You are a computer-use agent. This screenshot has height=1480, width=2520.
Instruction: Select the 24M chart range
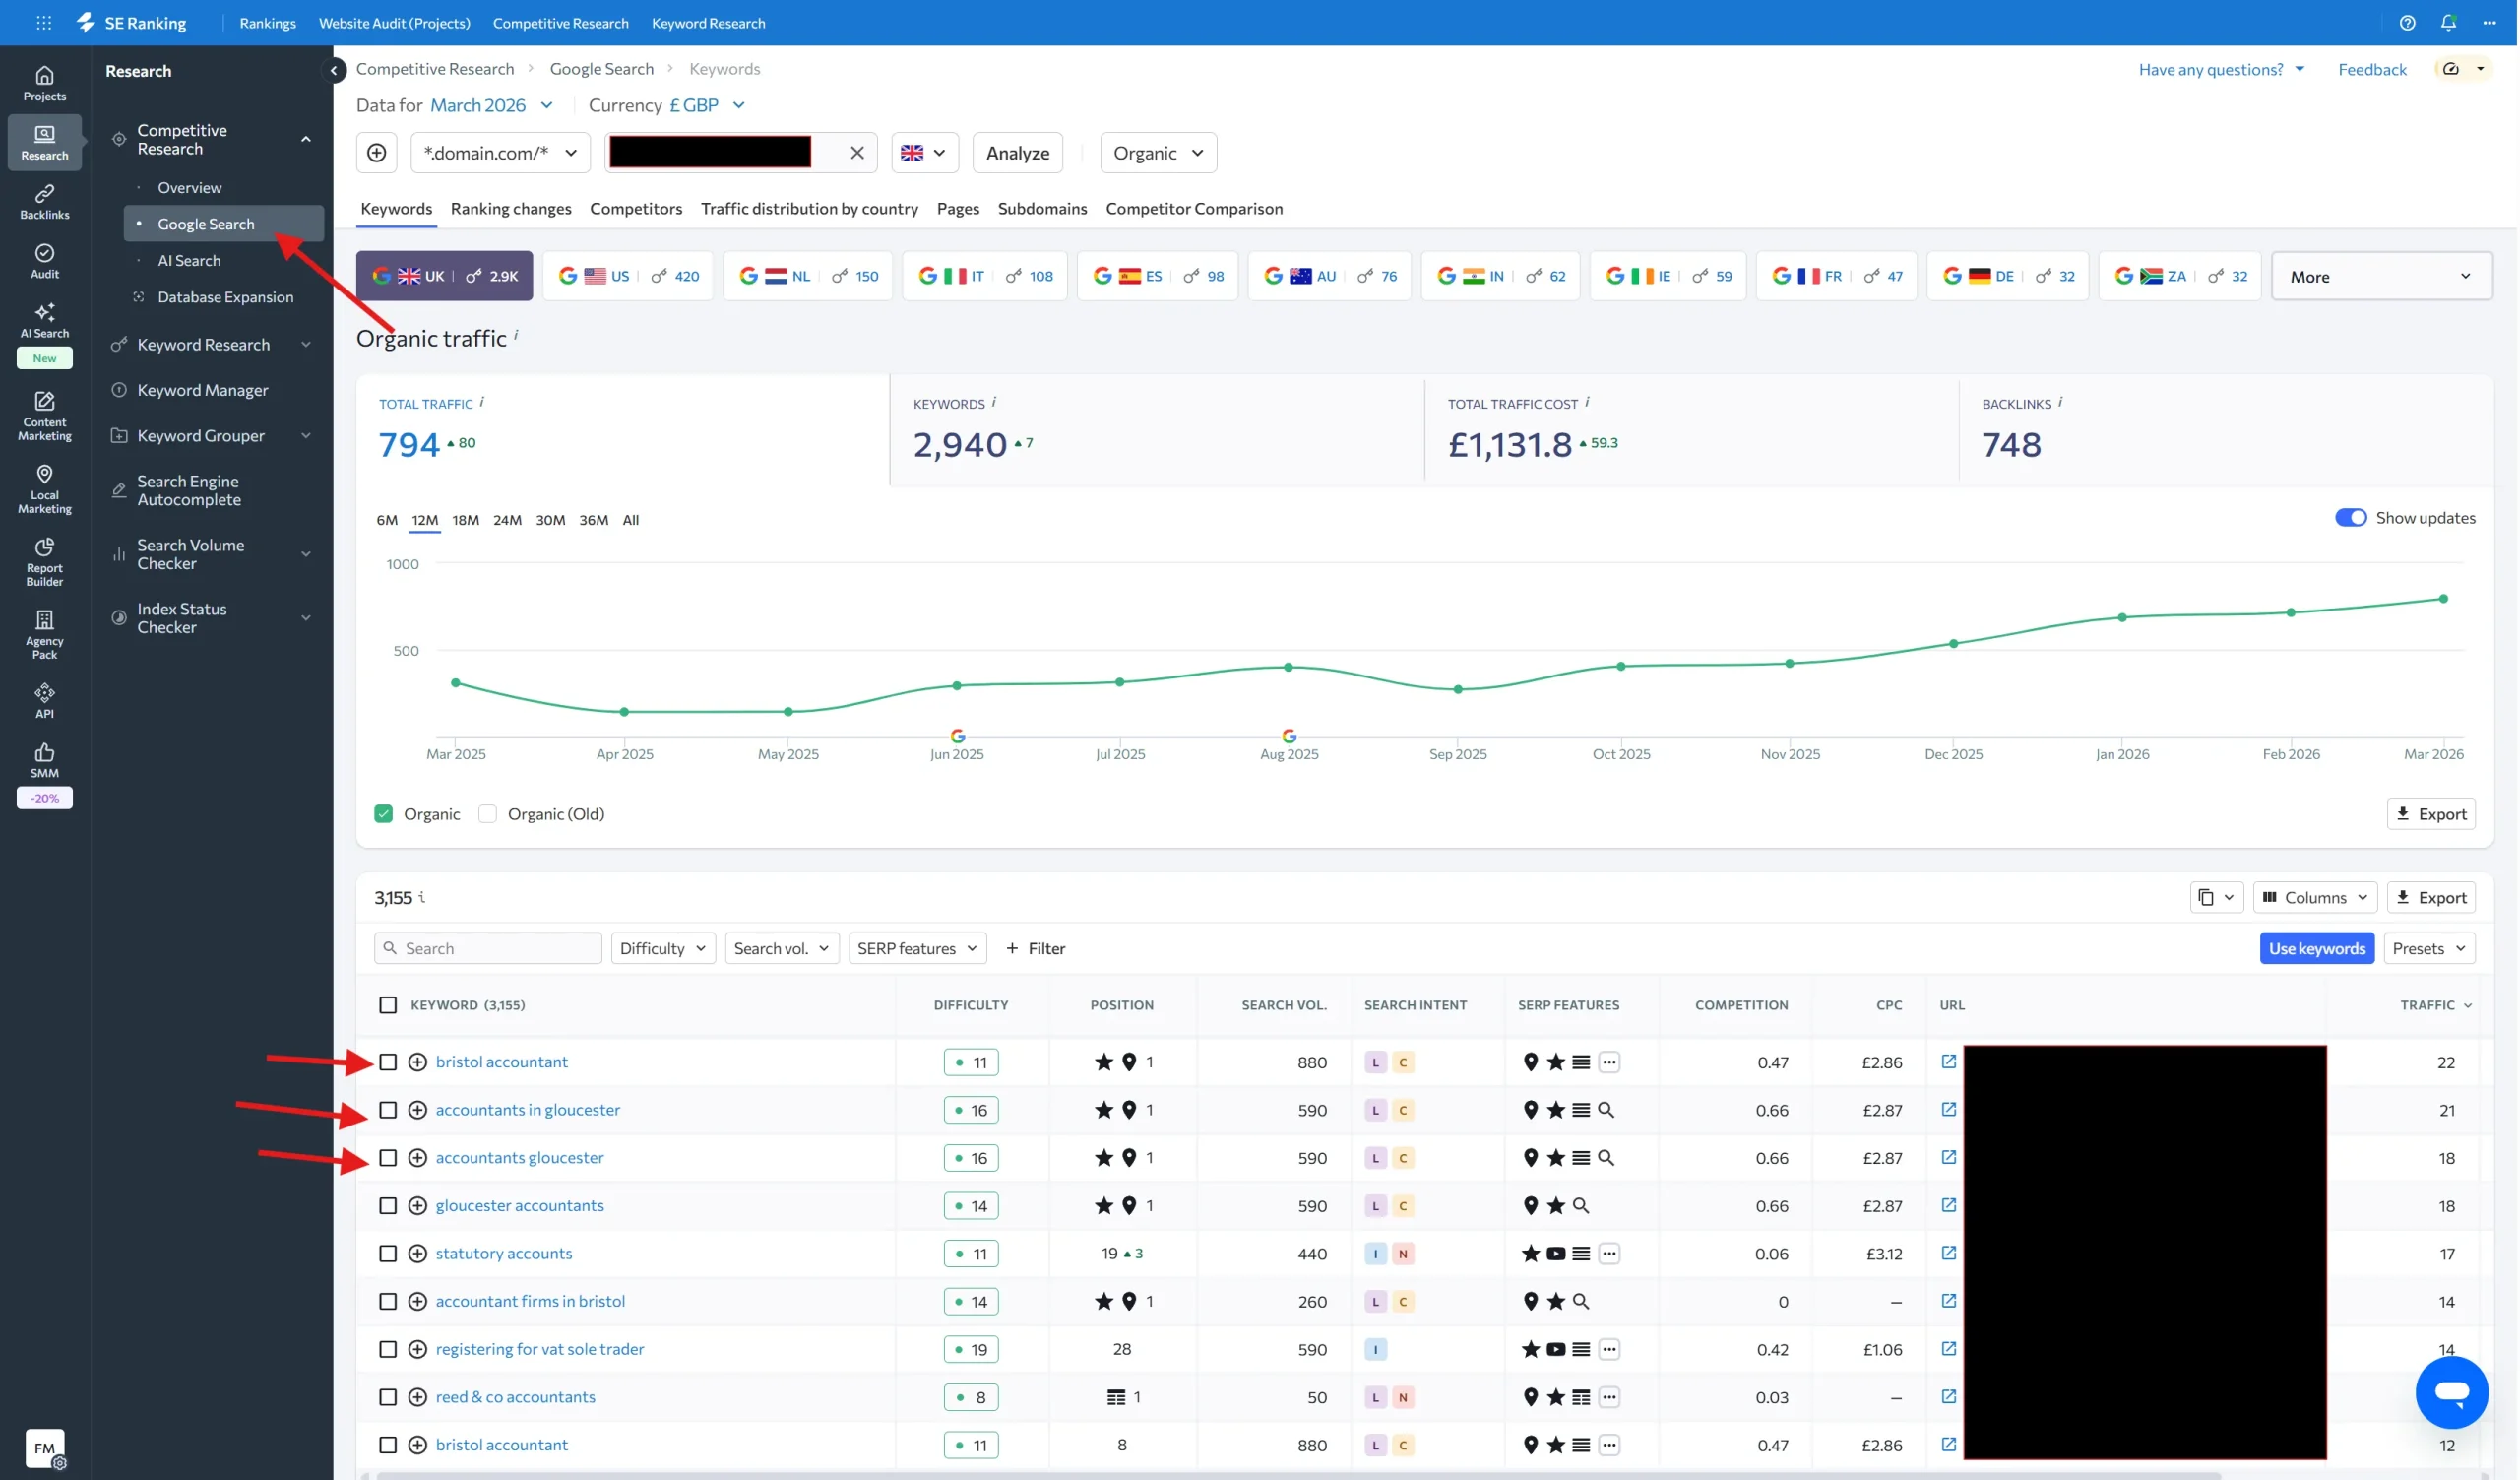(x=507, y=520)
